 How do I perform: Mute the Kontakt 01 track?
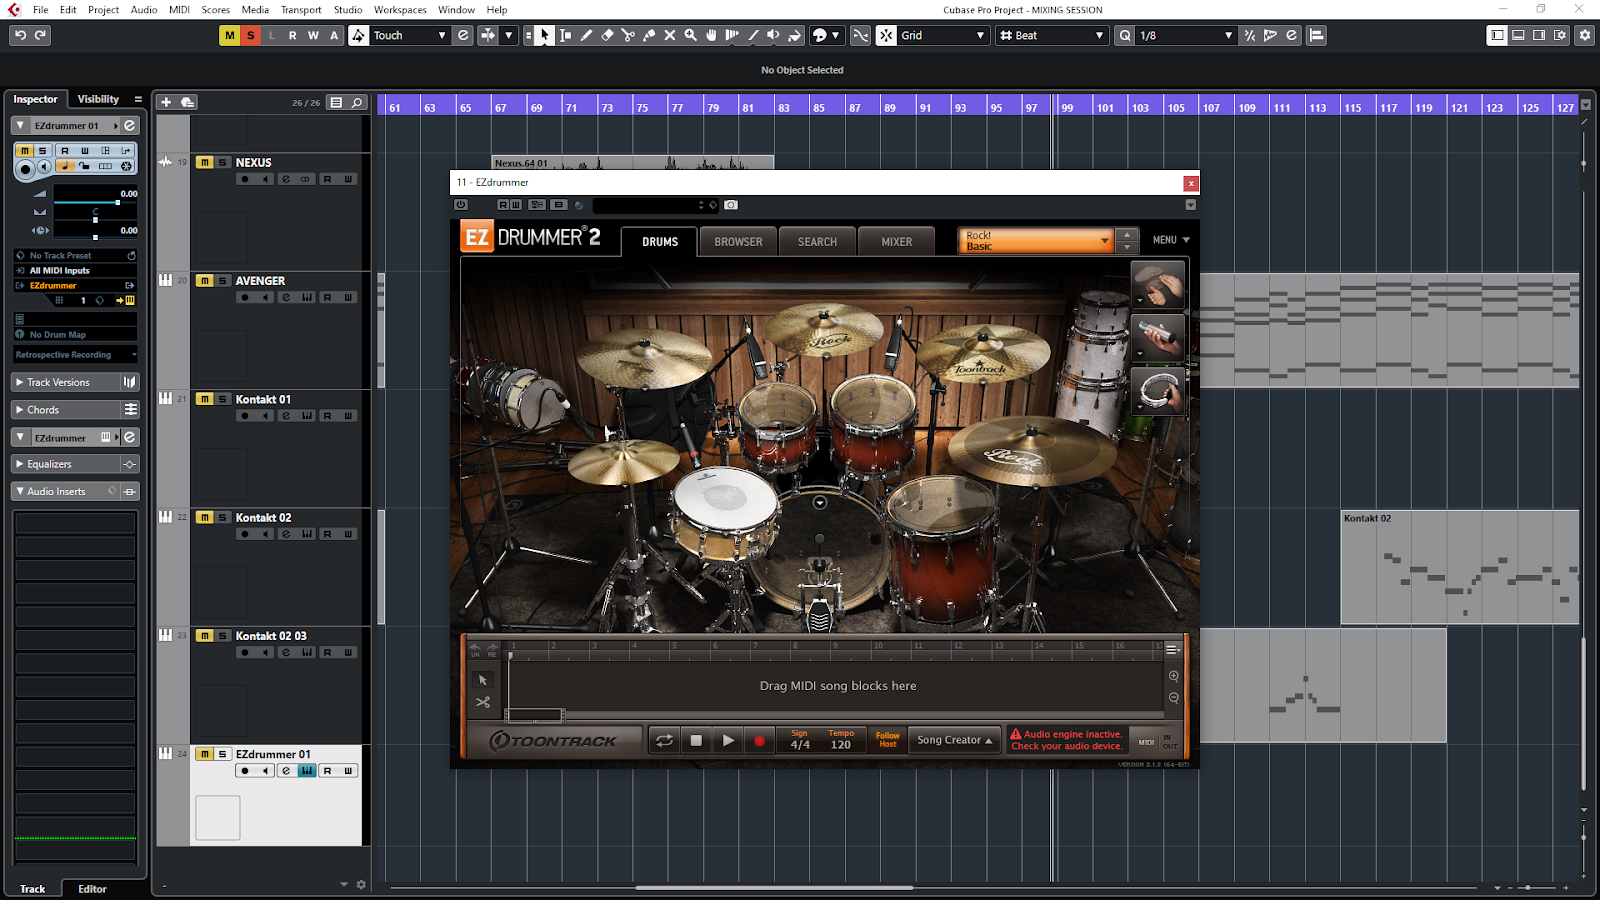[x=205, y=399]
